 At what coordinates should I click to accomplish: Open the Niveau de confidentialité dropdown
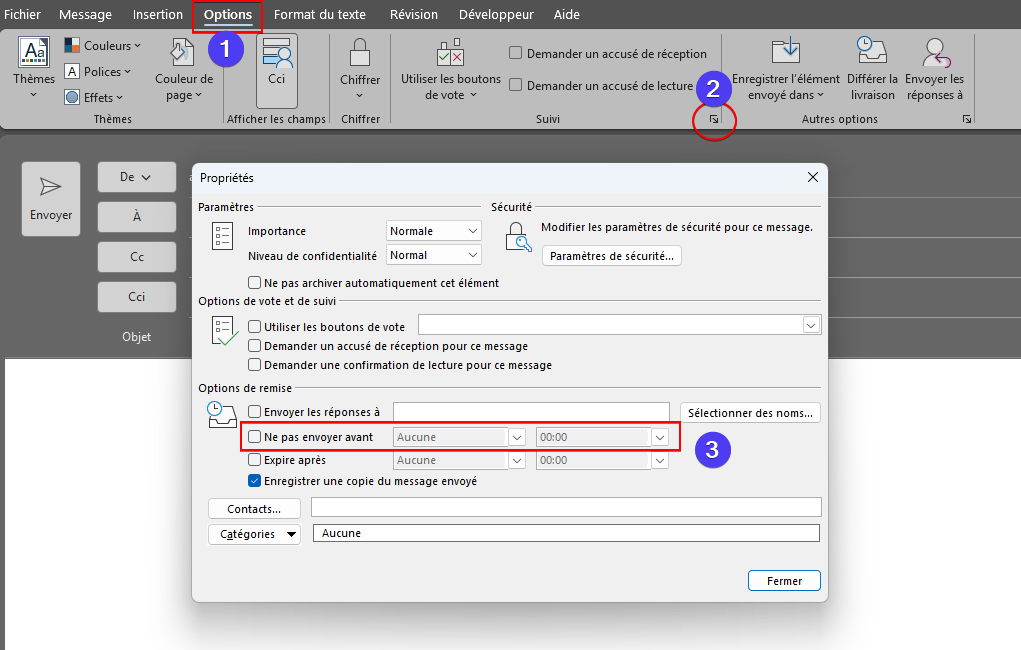pos(434,255)
